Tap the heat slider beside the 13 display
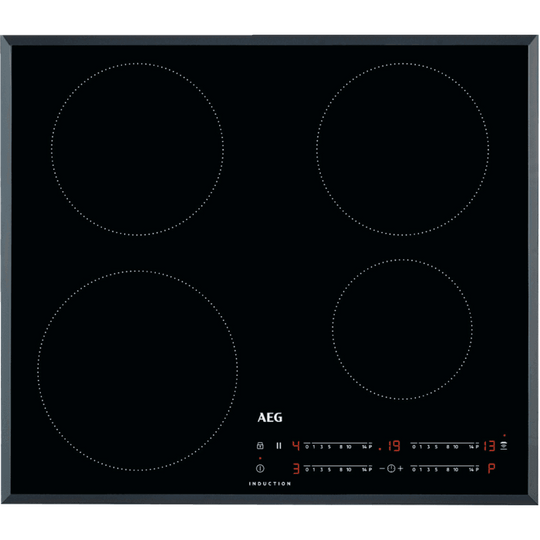The image size is (540, 540). tap(445, 445)
